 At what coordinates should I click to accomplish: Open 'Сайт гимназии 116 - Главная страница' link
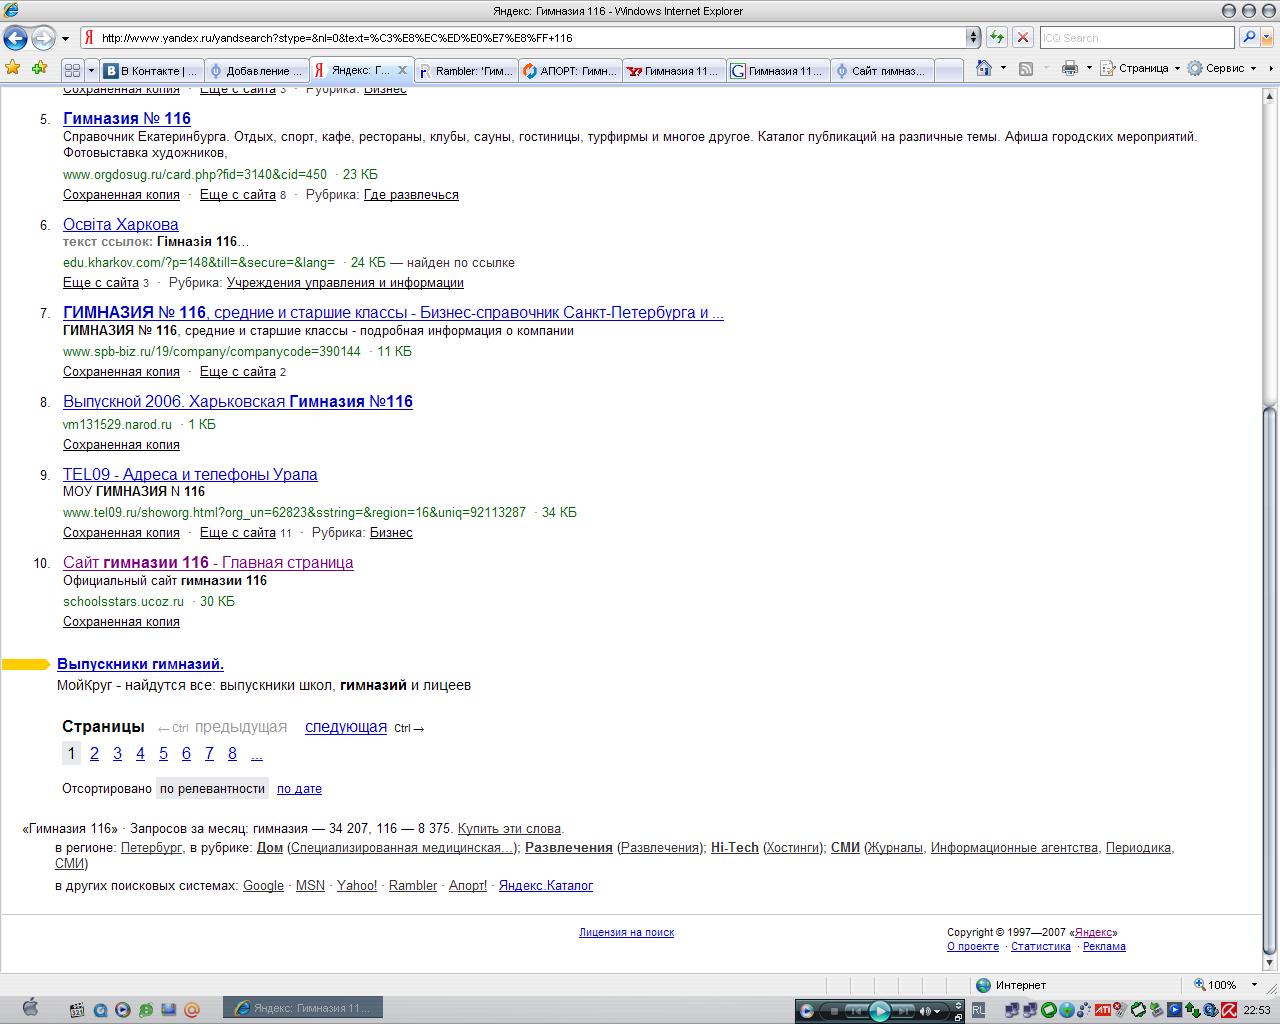[208, 562]
